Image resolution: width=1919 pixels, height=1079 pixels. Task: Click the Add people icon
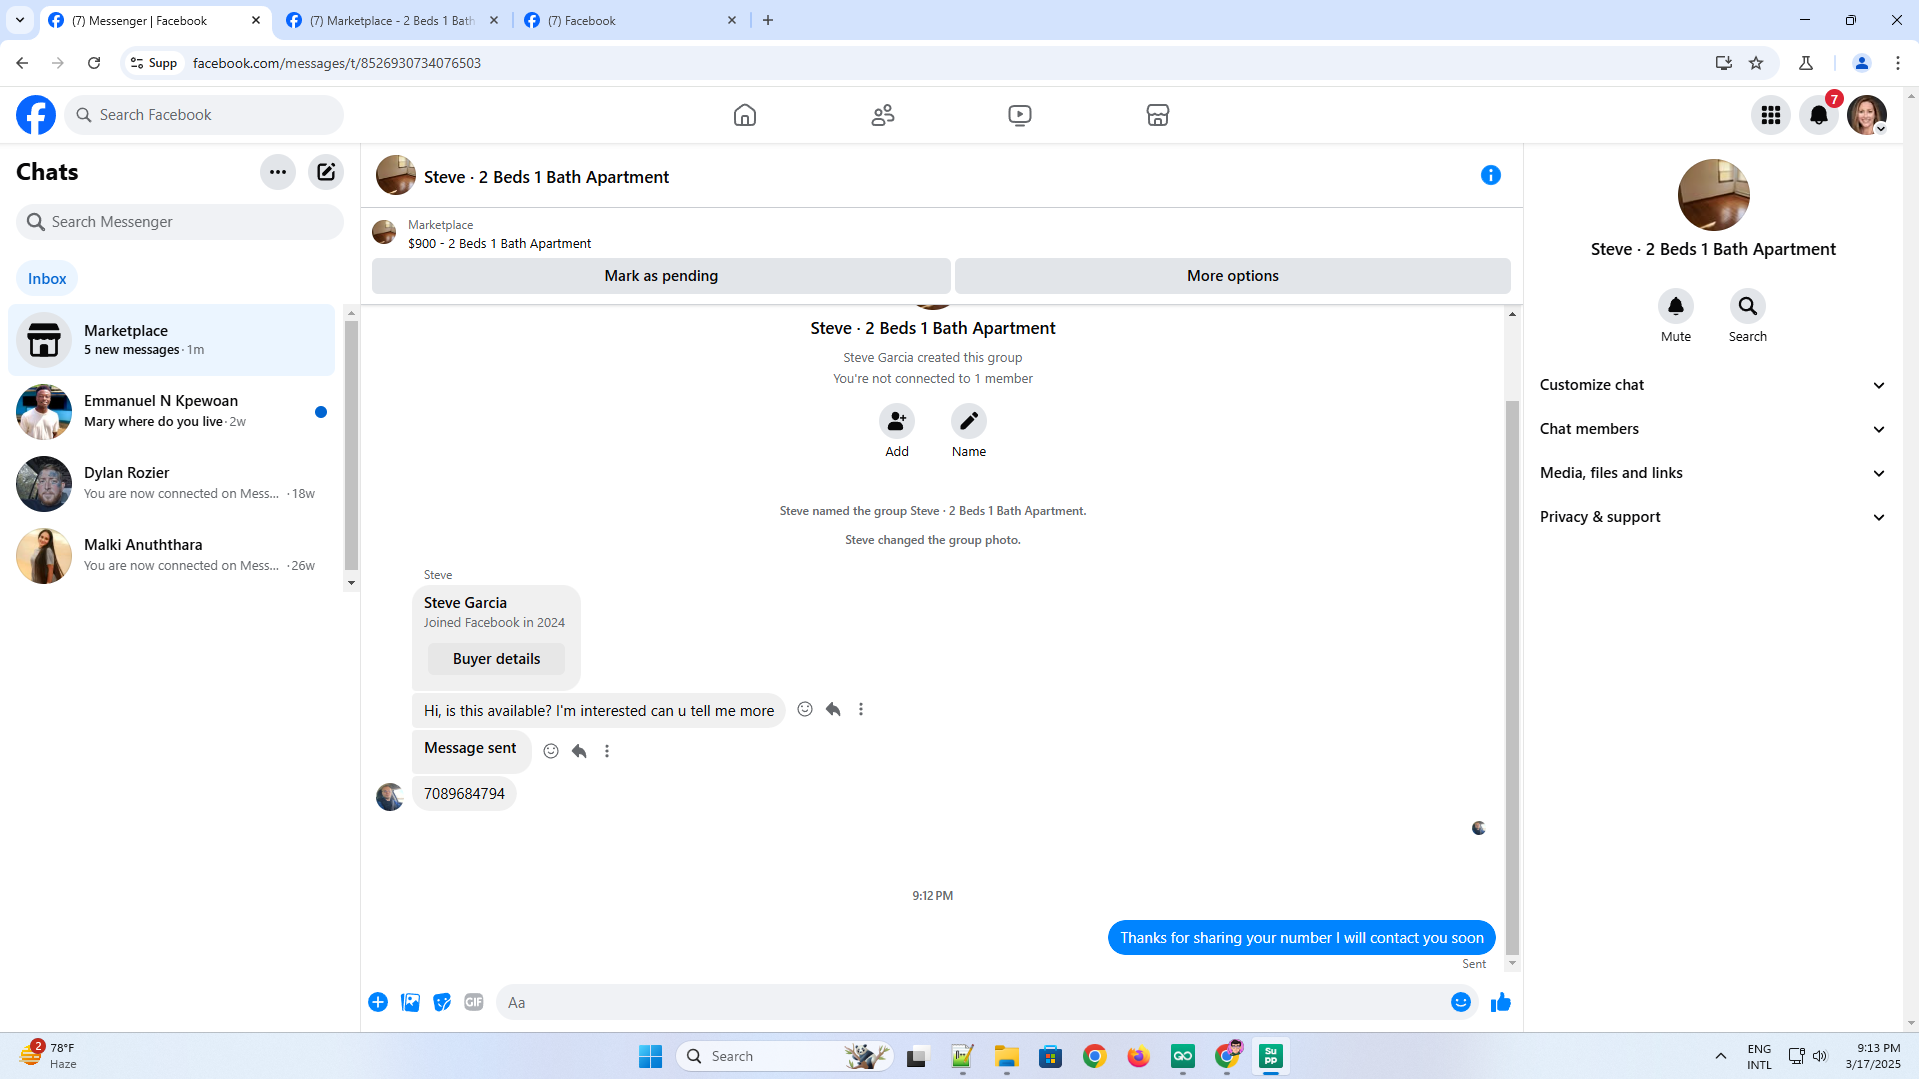(897, 421)
